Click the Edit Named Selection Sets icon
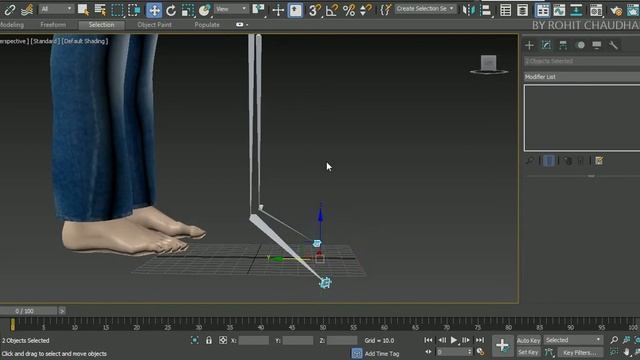Viewport: 640px width, 360px height. 385,10
